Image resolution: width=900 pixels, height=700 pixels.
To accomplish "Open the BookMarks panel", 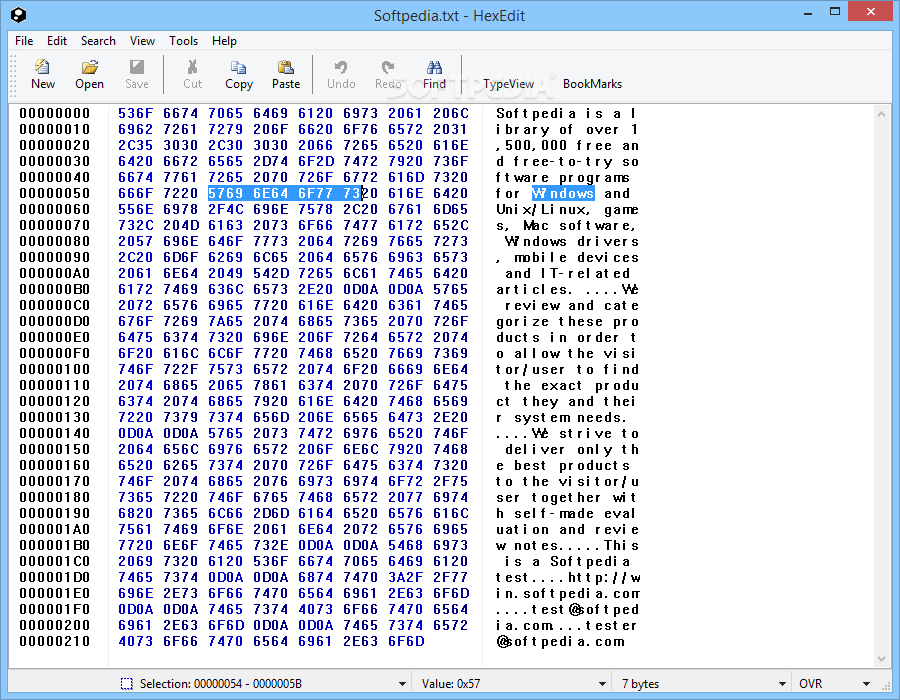I will (592, 84).
